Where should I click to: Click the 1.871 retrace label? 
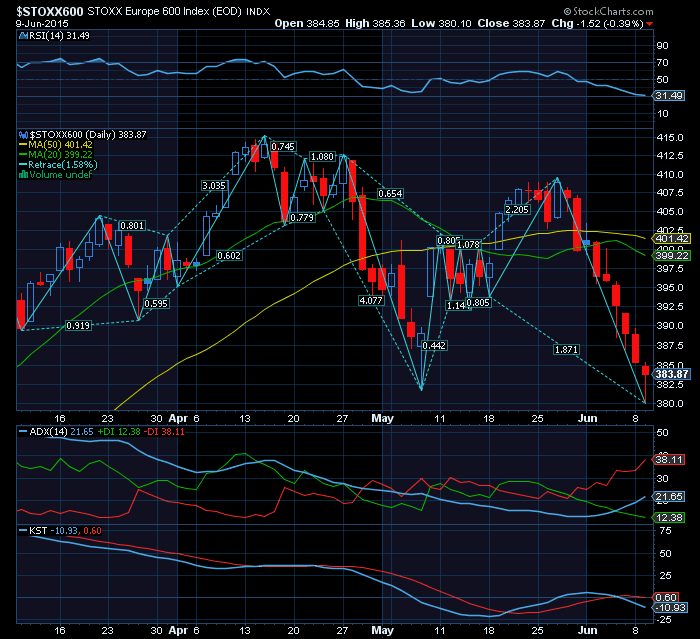(566, 349)
